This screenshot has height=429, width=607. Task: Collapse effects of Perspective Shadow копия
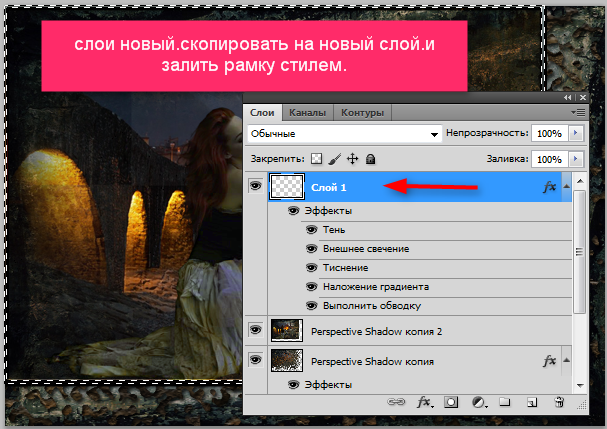coord(566,360)
